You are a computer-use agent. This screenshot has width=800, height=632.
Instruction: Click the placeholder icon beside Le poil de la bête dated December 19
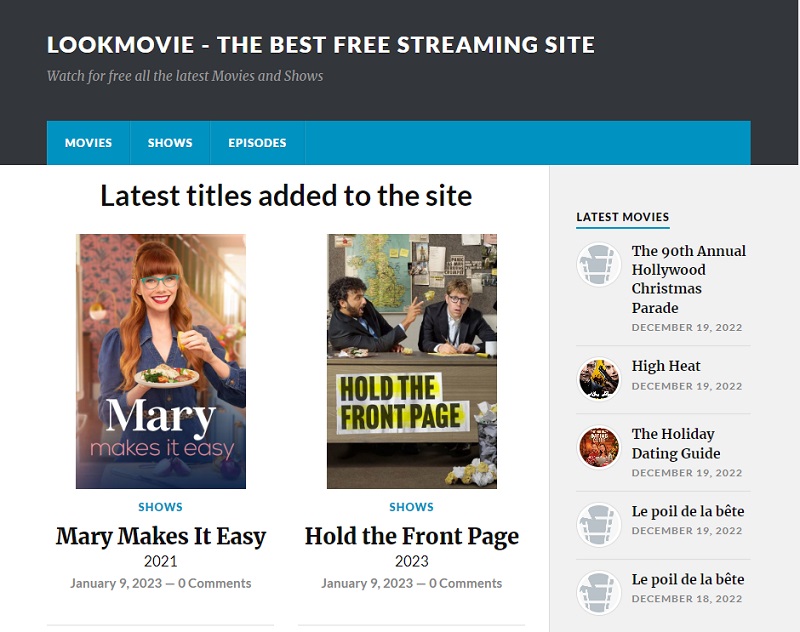599,525
